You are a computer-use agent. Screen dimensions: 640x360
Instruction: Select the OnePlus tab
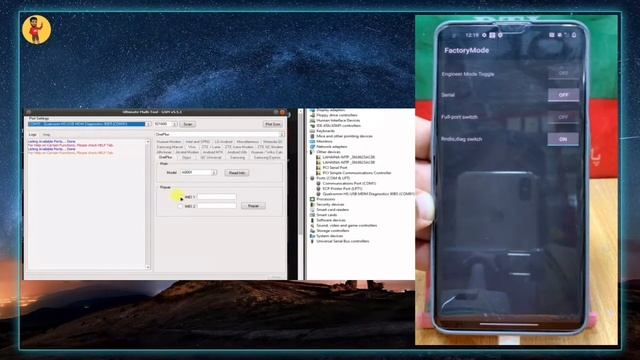pyautogui.click(x=165, y=157)
